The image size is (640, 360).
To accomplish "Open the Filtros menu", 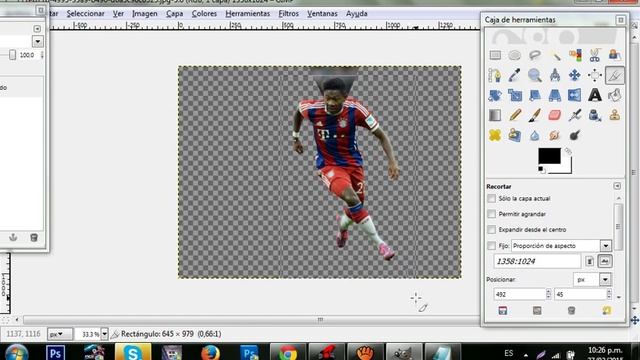I will coord(288,13).
